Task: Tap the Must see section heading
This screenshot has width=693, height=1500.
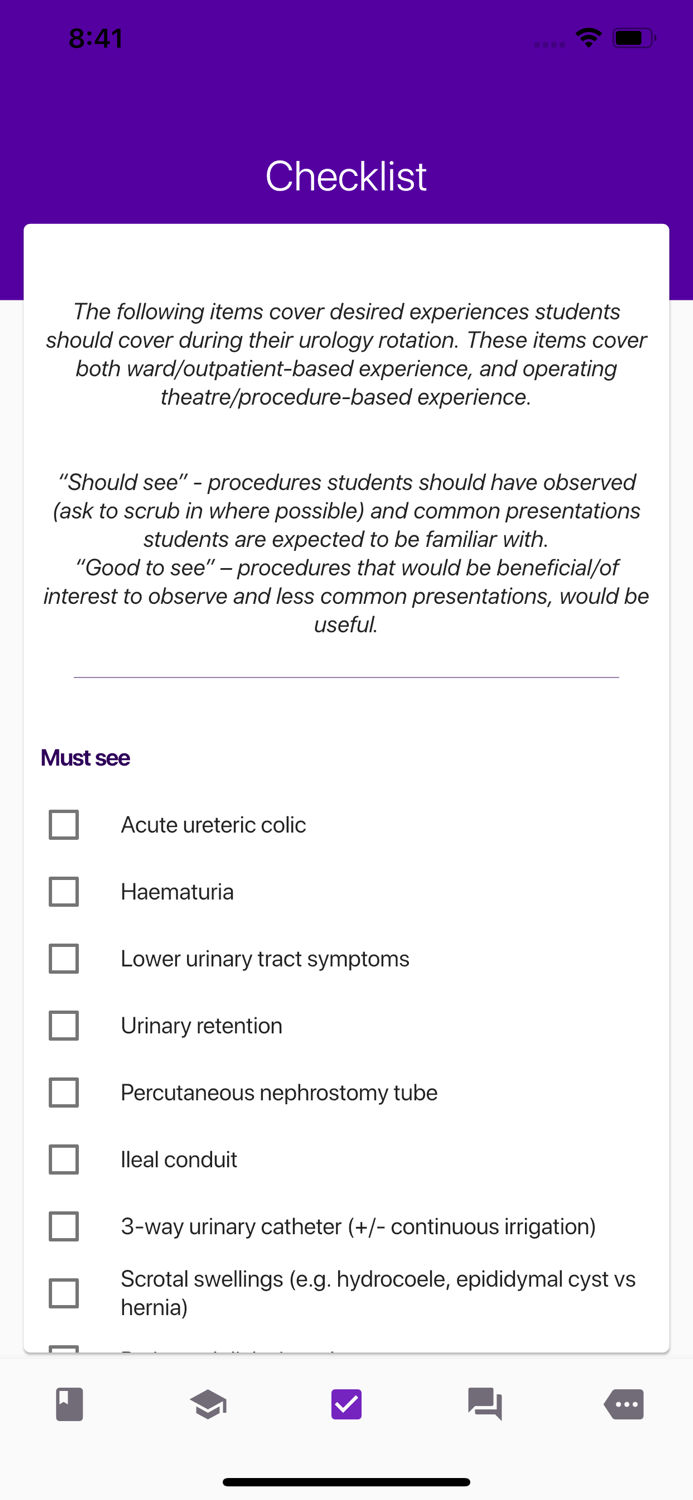Action: [x=85, y=758]
